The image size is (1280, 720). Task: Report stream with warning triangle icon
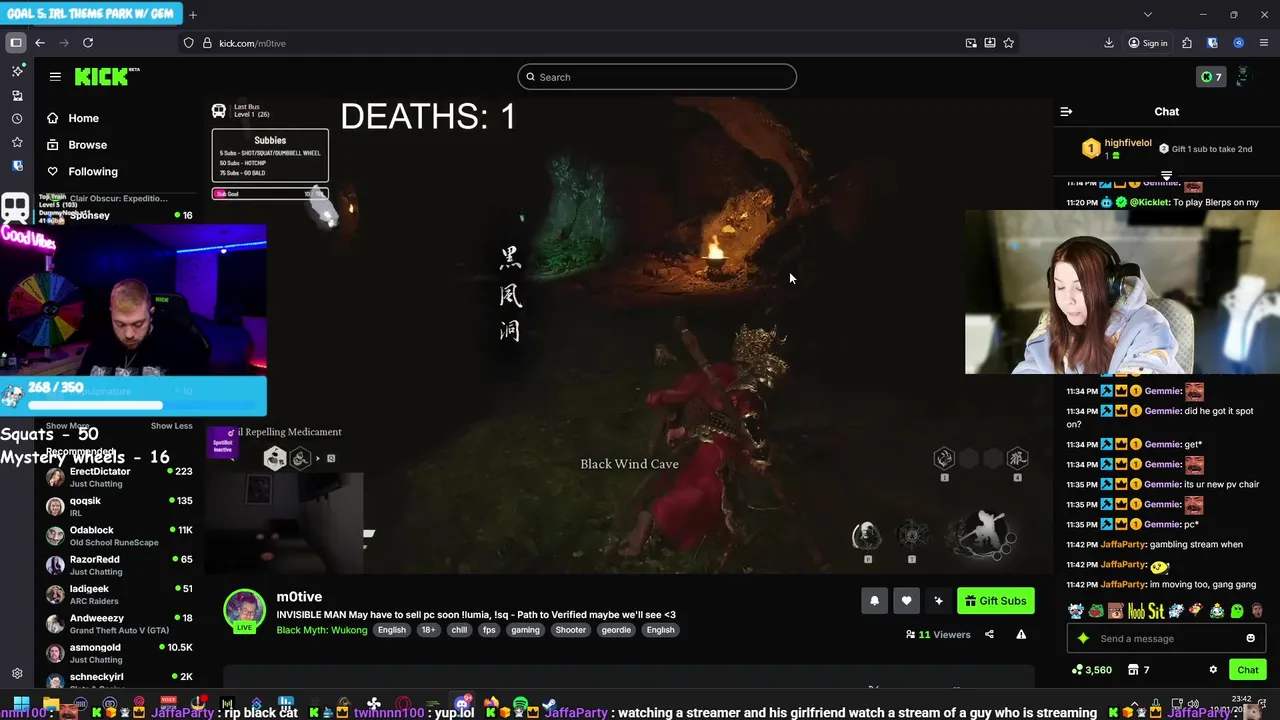click(x=1021, y=634)
